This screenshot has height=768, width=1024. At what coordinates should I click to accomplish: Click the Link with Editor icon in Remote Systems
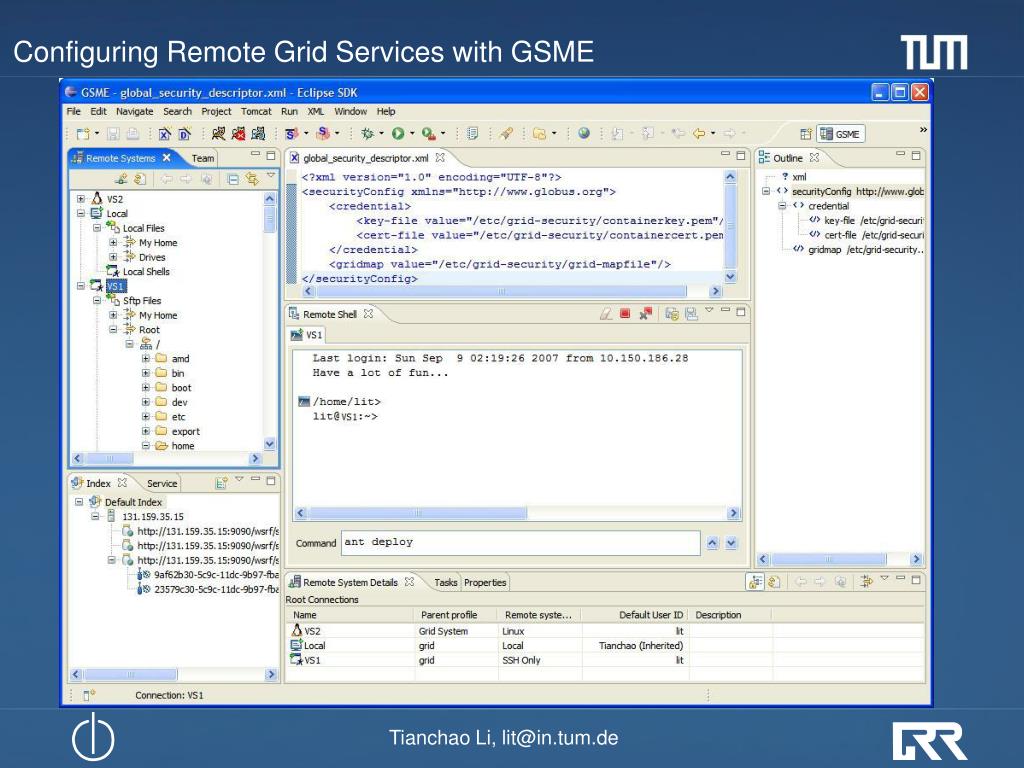[x=252, y=179]
